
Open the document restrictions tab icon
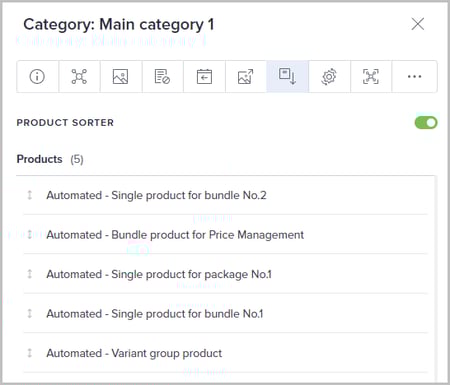pyautogui.click(x=162, y=76)
